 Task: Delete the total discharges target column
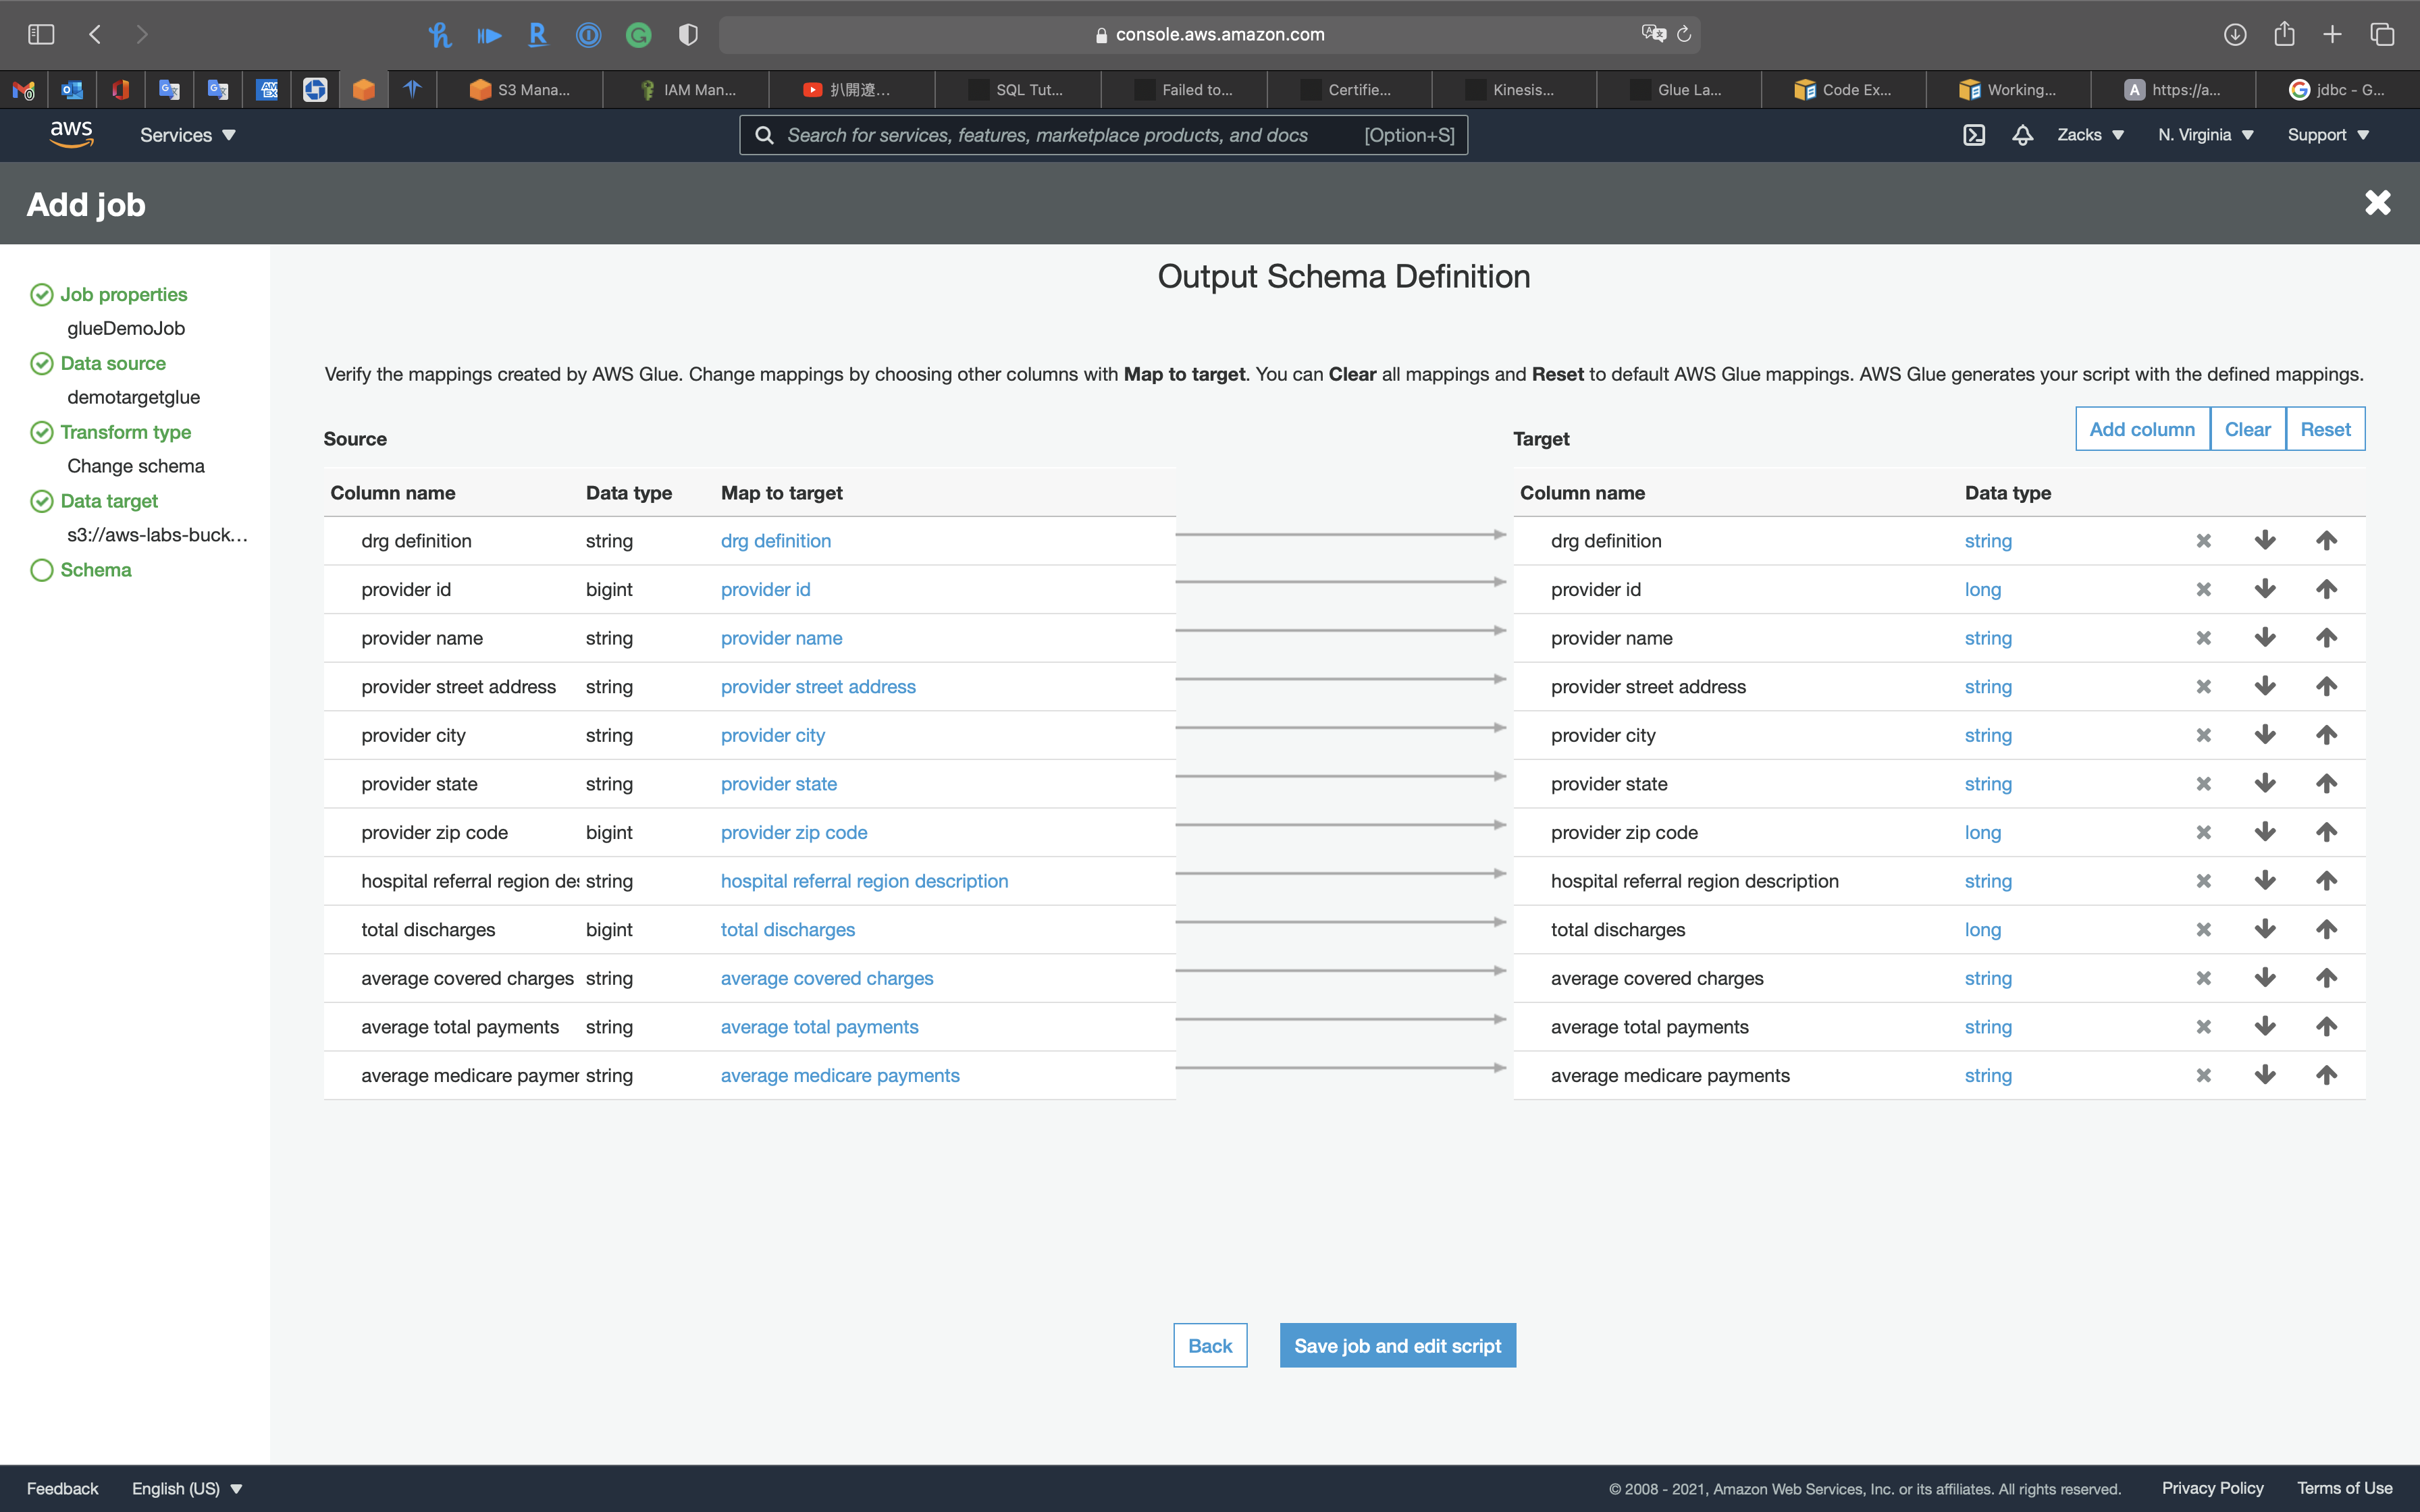[x=2203, y=930]
